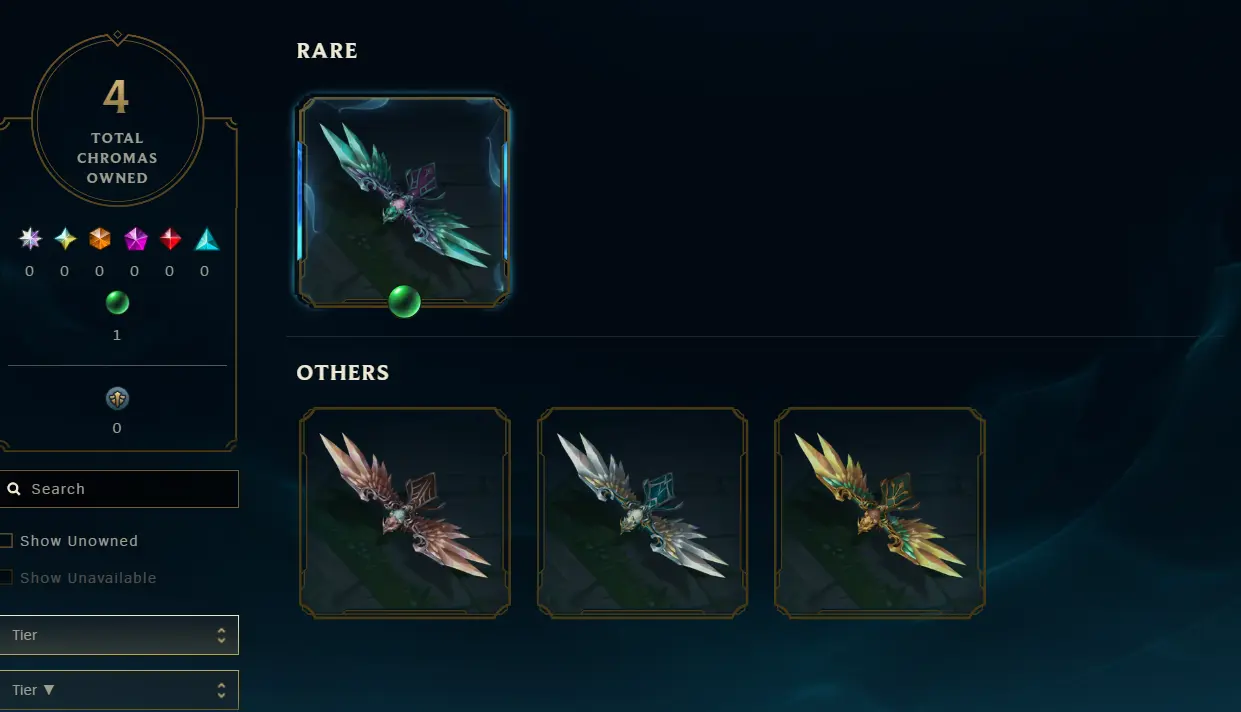1241x712 pixels.
Task: Select the rose pink chroma thumbnail
Action: [x=405, y=513]
